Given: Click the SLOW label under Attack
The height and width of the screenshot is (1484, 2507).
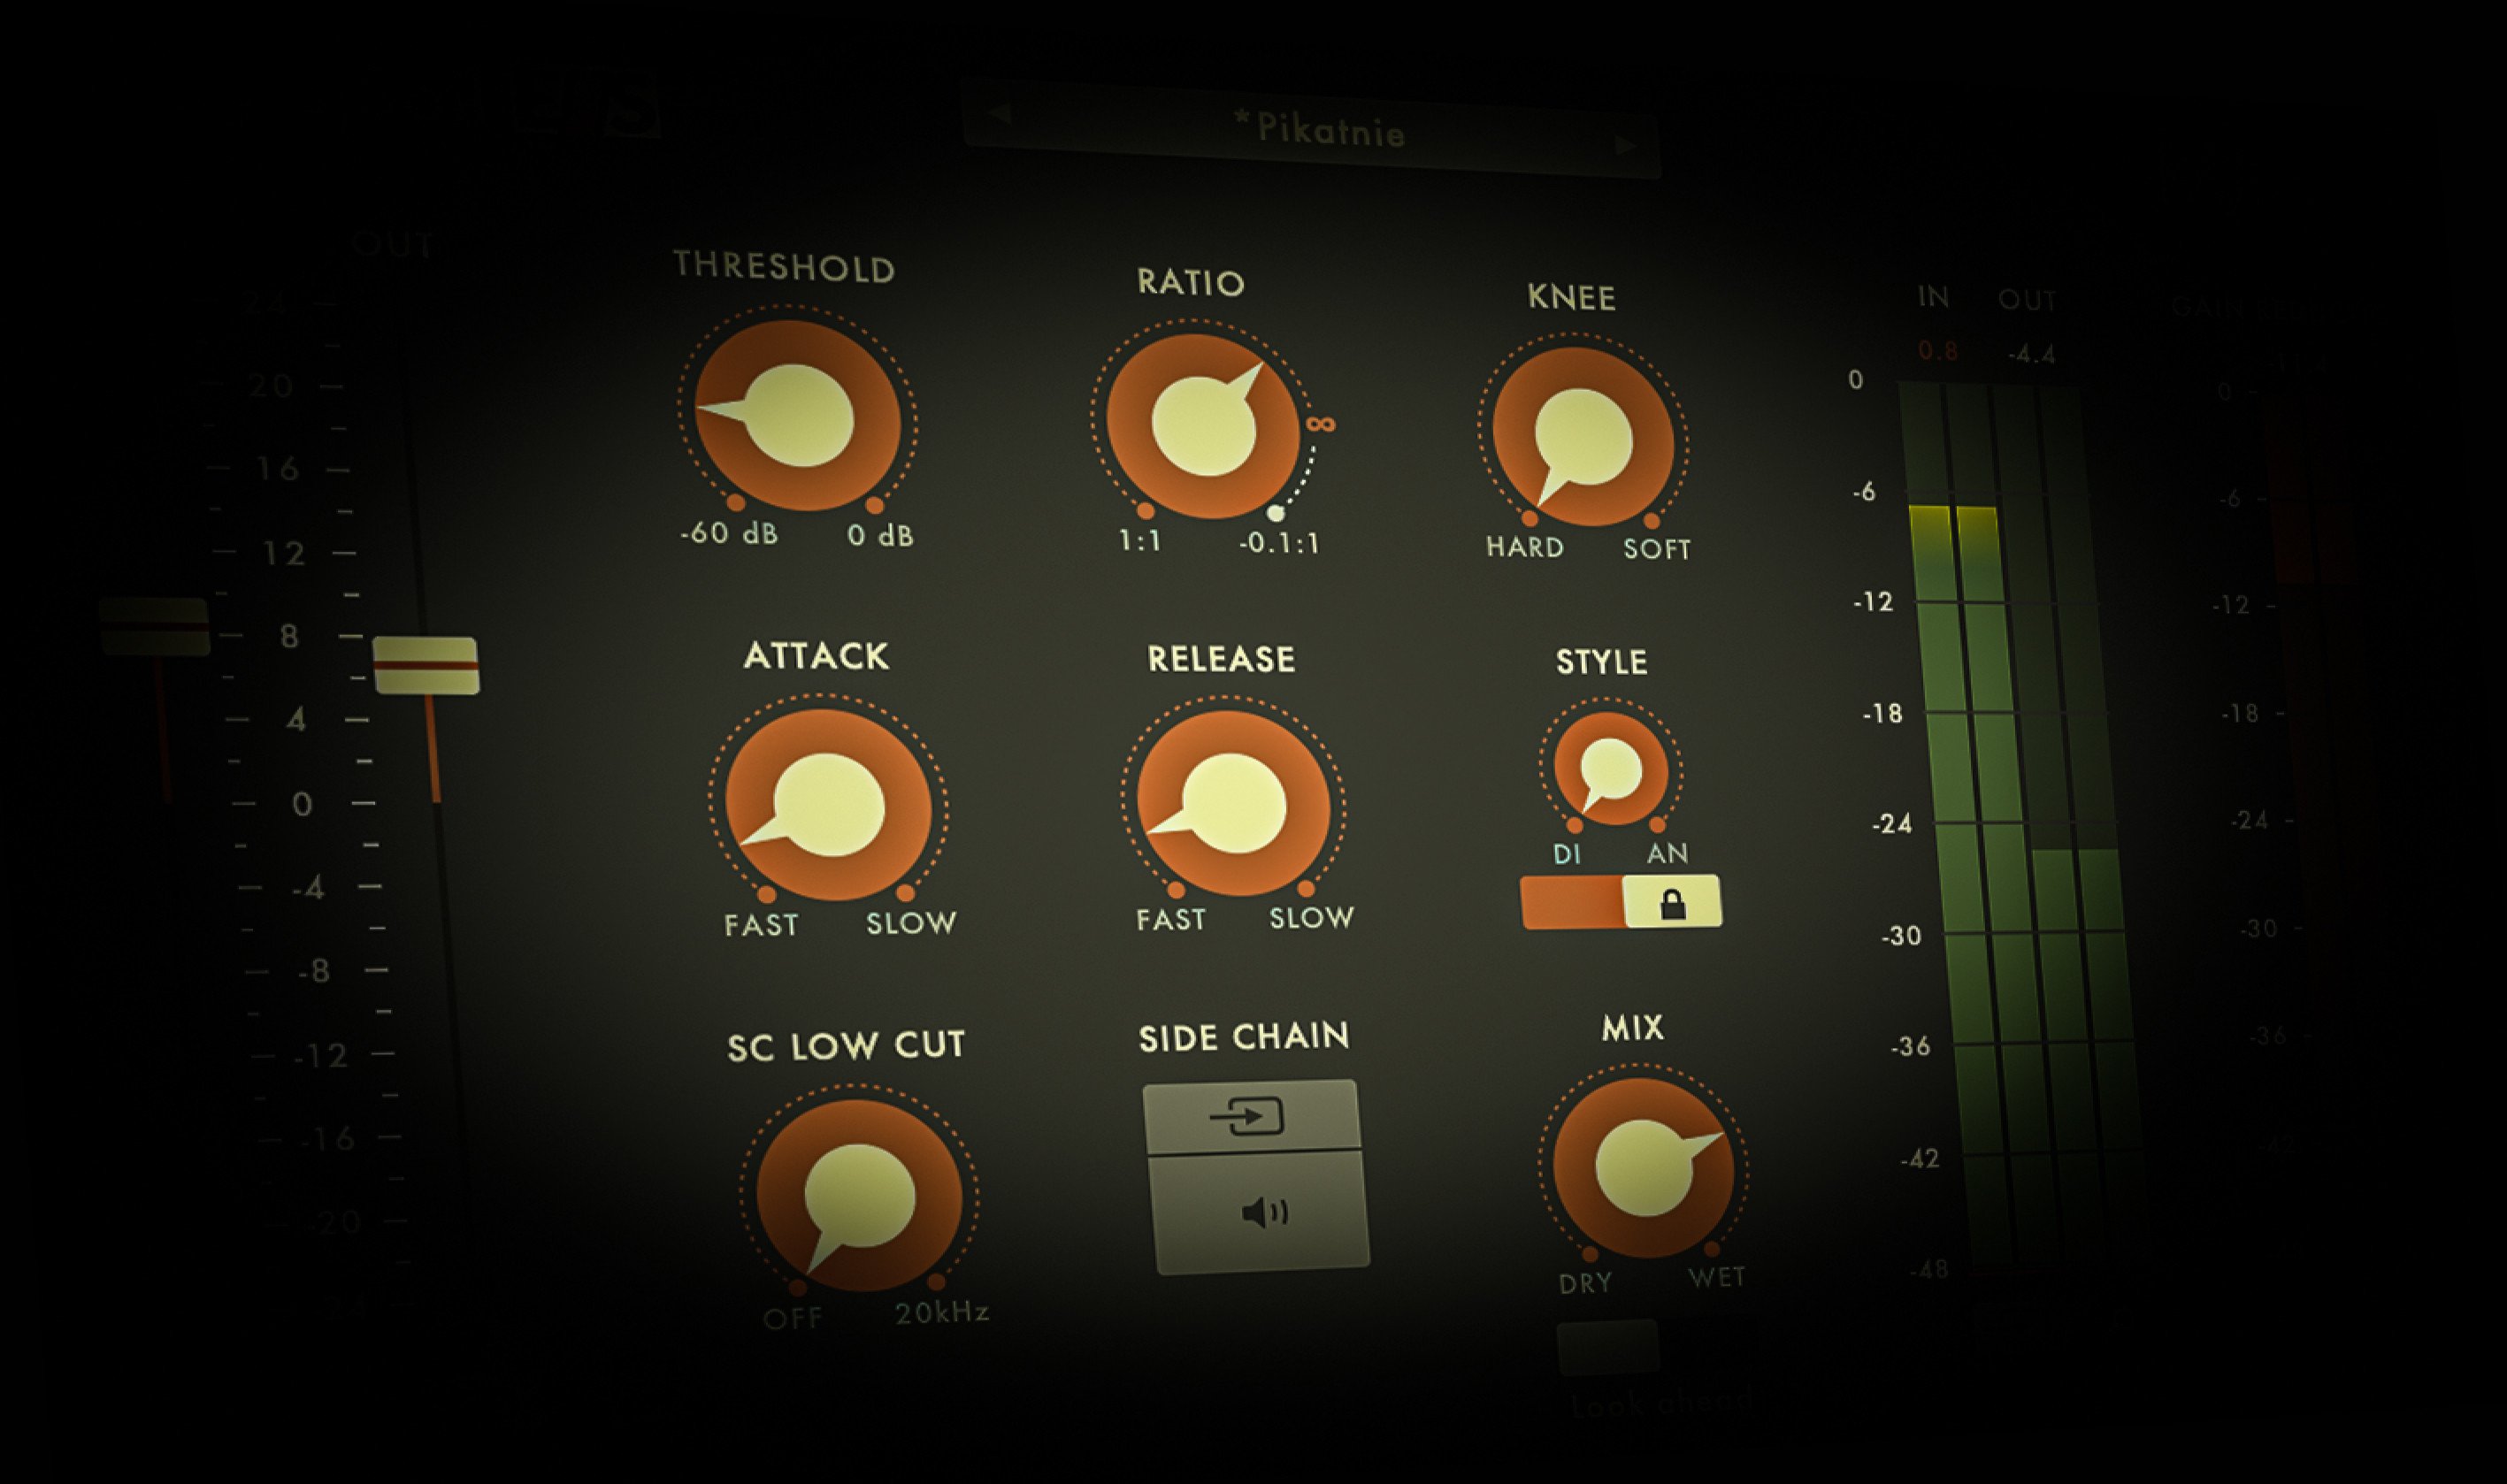Looking at the screenshot, I should coord(911,923).
